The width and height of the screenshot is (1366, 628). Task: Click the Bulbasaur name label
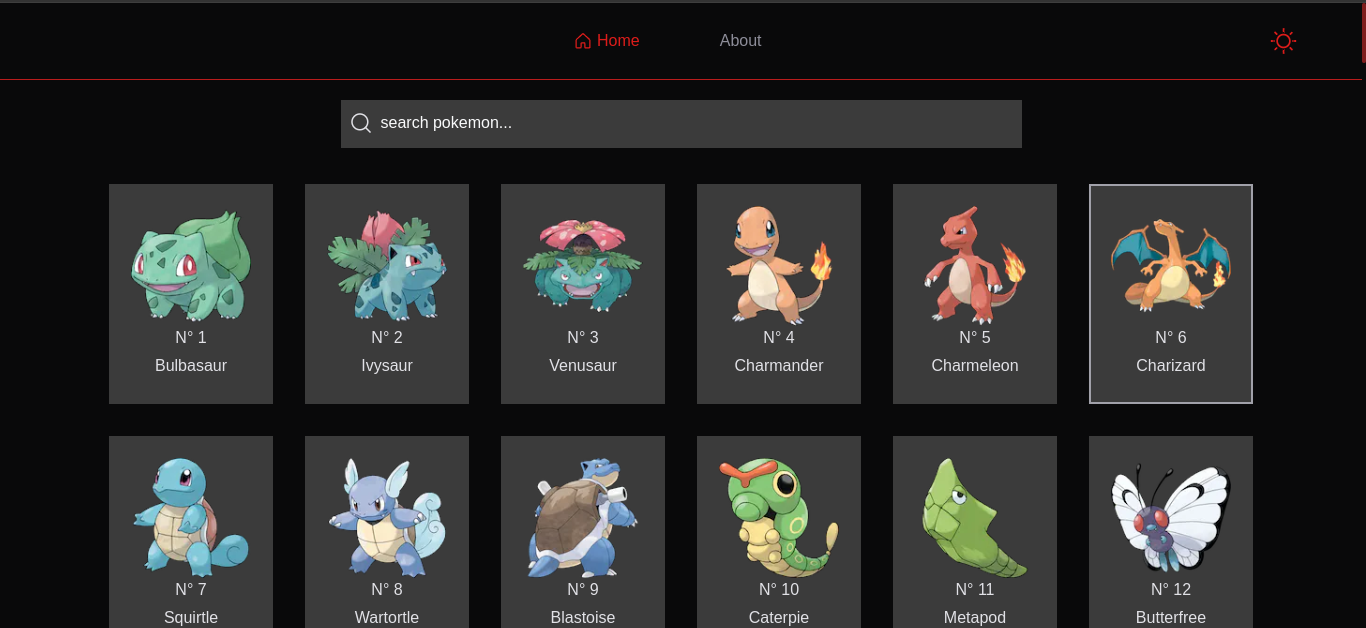point(191,366)
